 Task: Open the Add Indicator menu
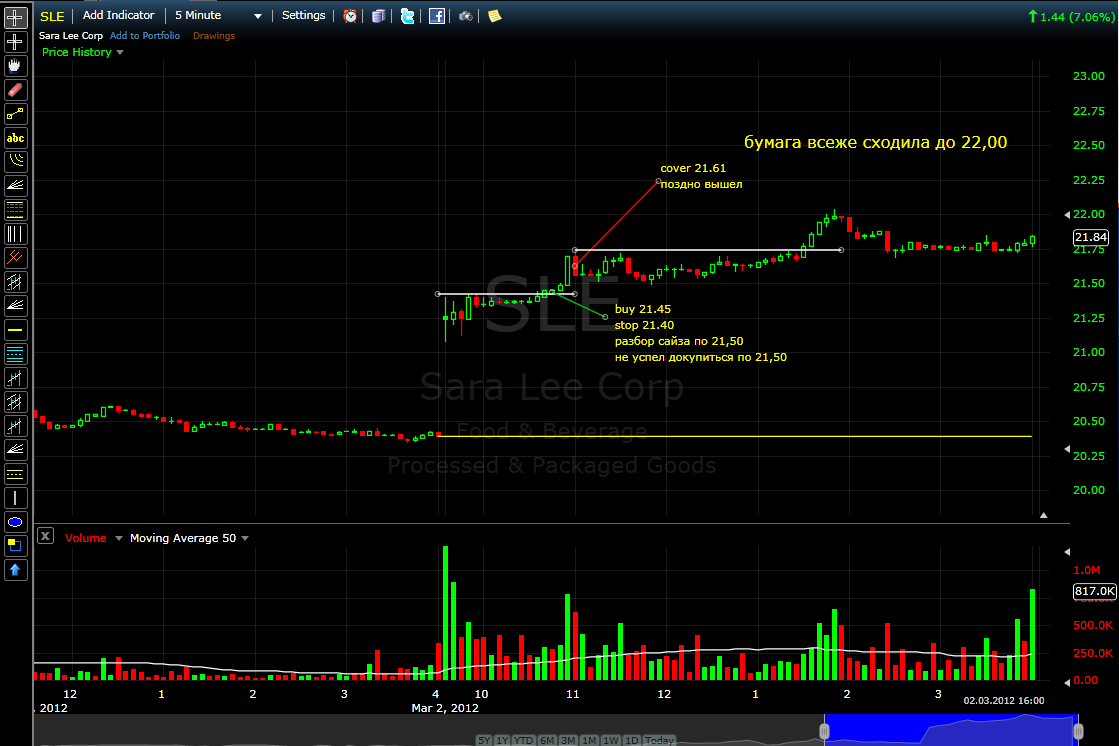118,15
